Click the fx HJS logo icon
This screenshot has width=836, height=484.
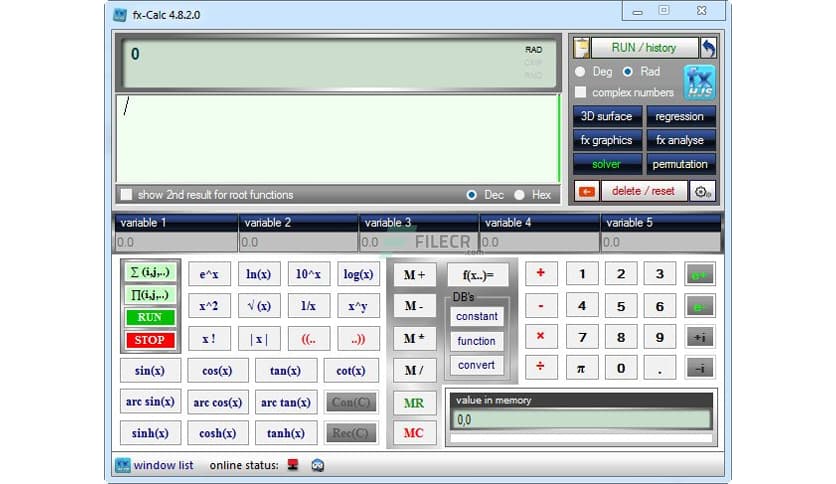(699, 82)
